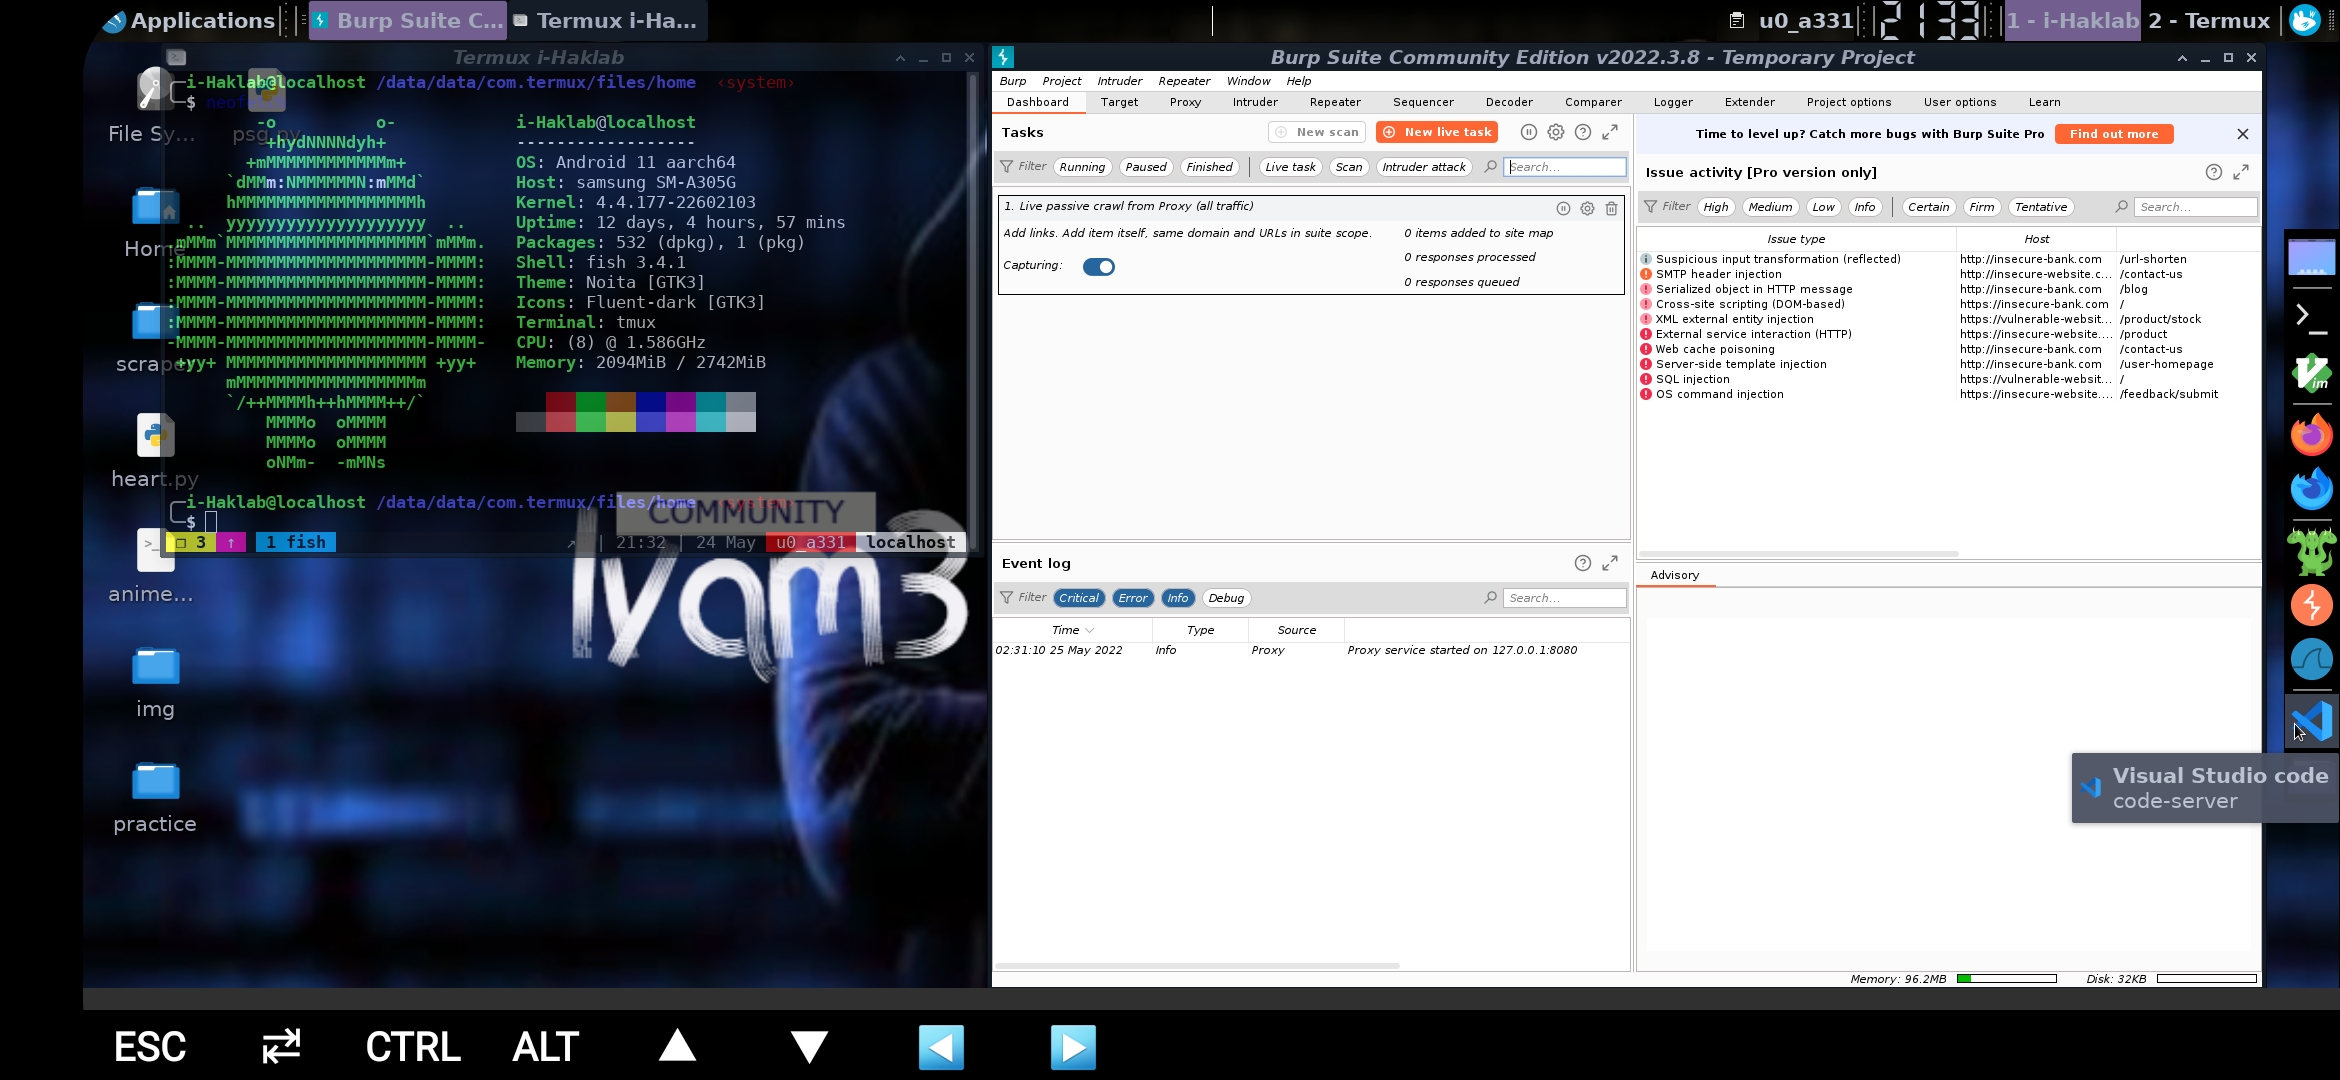Toggle the Capturing switch off

pyautogui.click(x=1098, y=267)
